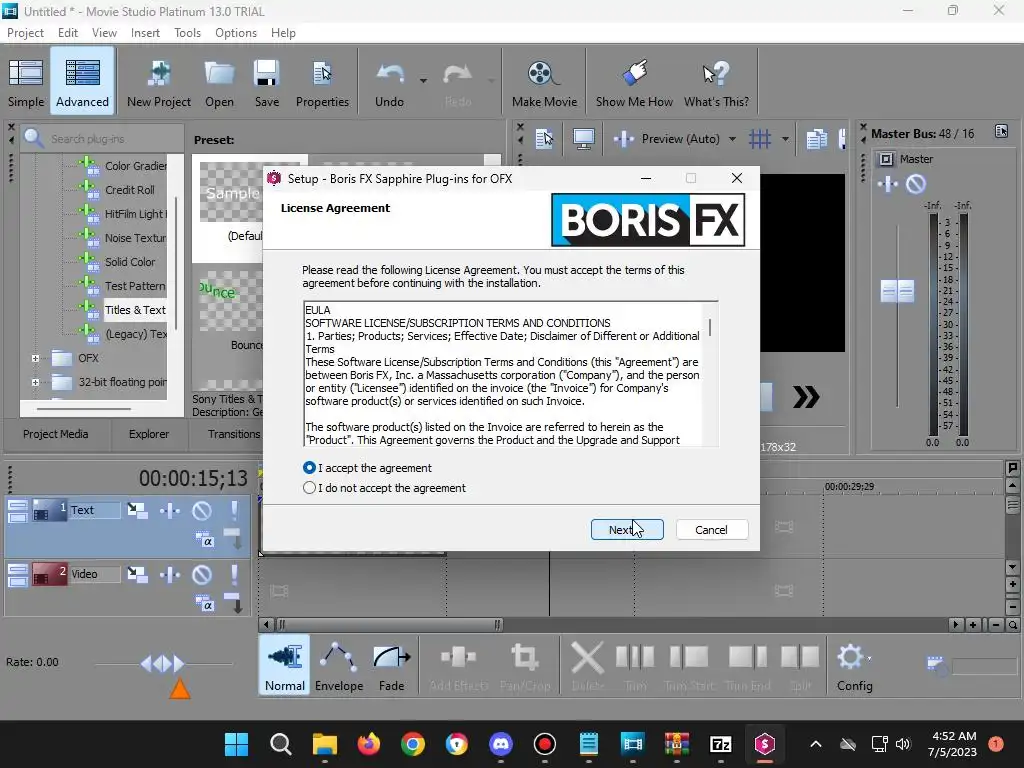Open the Options menu
The width and height of the screenshot is (1024, 768).
pyautogui.click(x=236, y=33)
